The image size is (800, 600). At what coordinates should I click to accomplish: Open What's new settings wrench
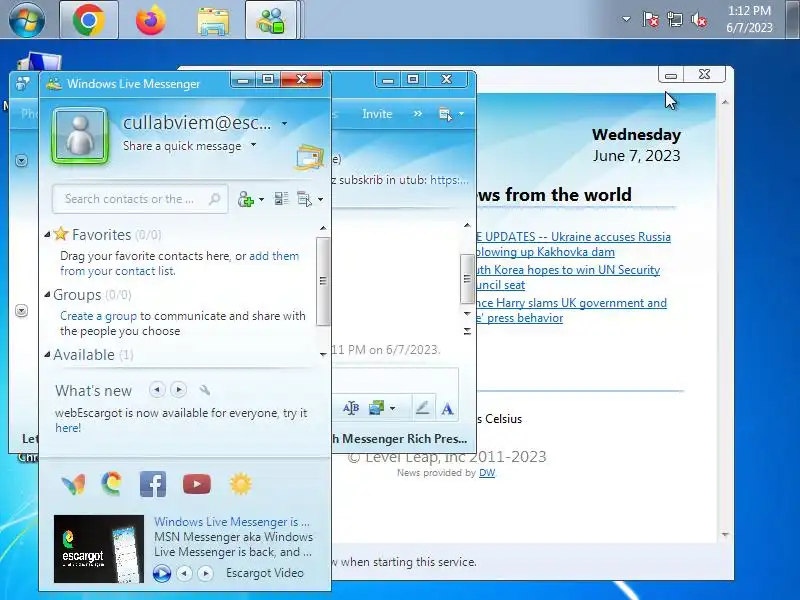click(x=205, y=390)
